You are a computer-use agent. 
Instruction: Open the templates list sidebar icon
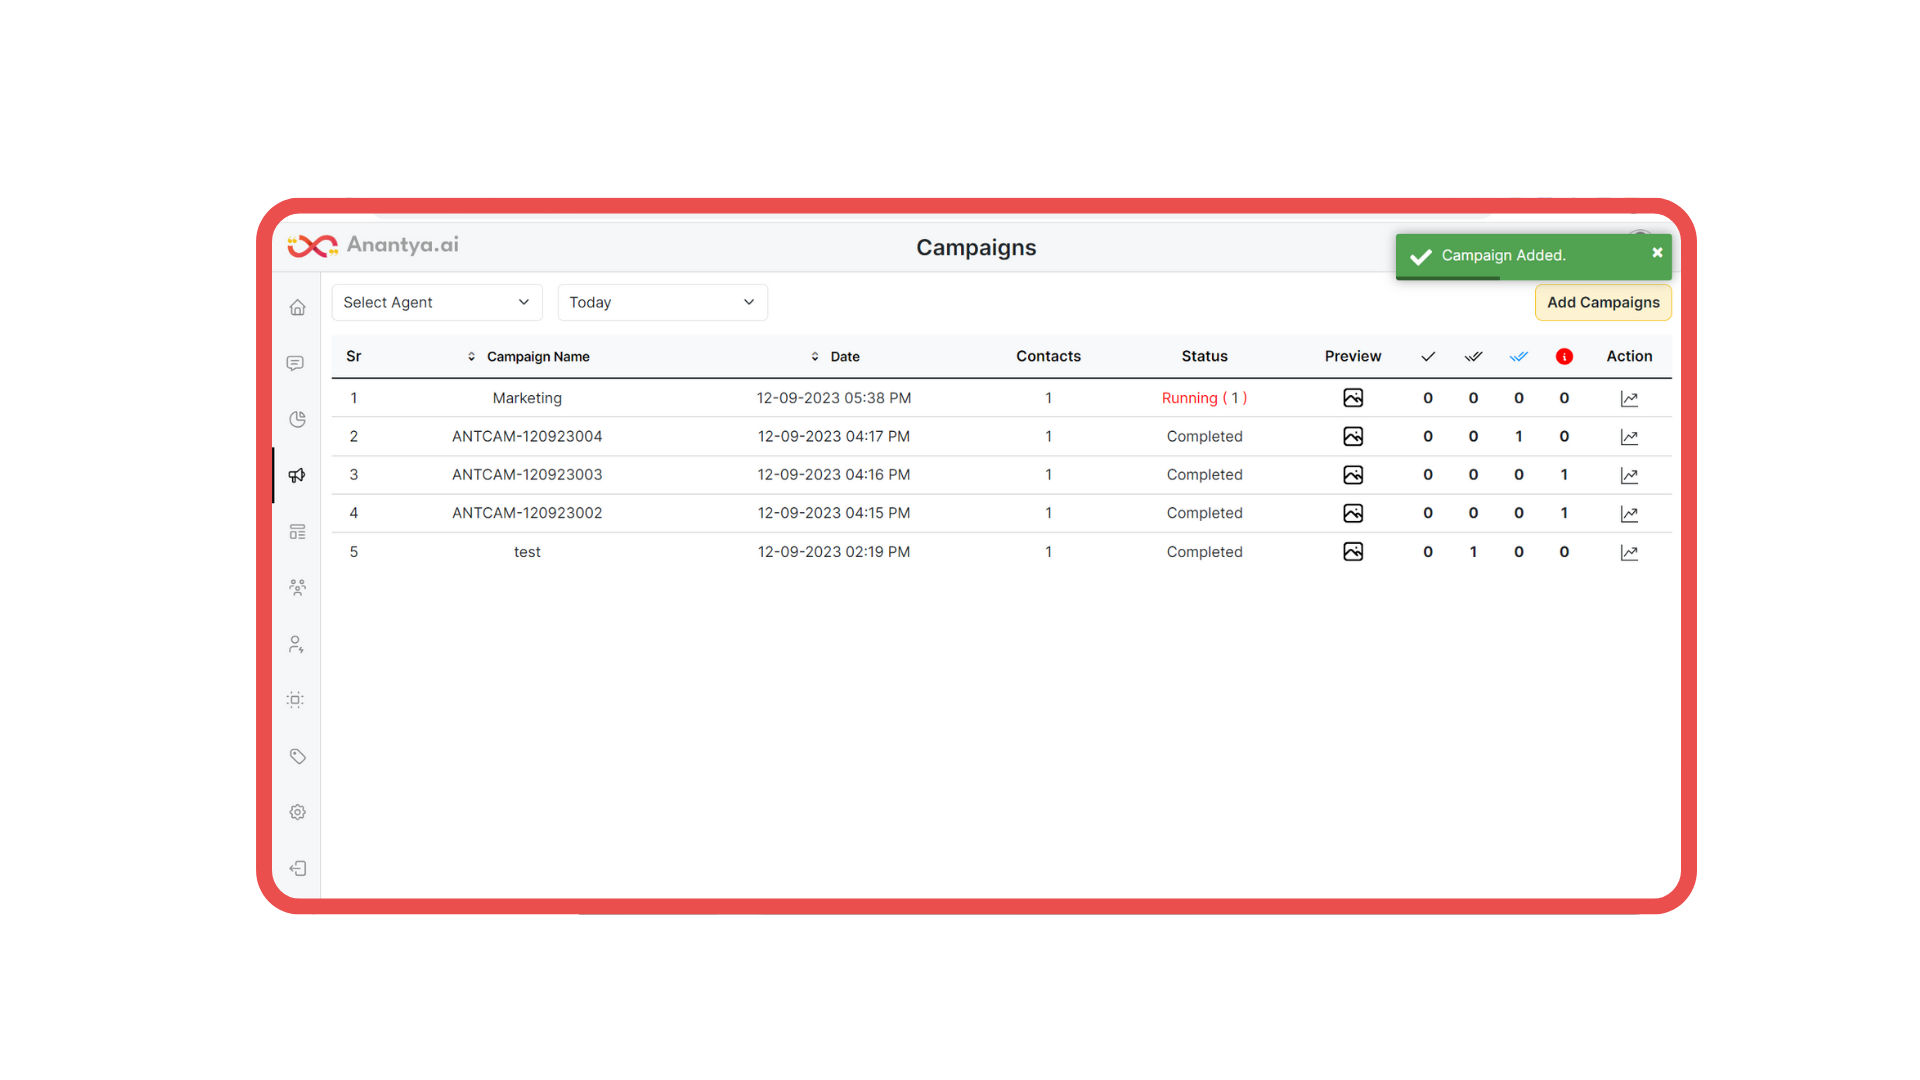[297, 531]
